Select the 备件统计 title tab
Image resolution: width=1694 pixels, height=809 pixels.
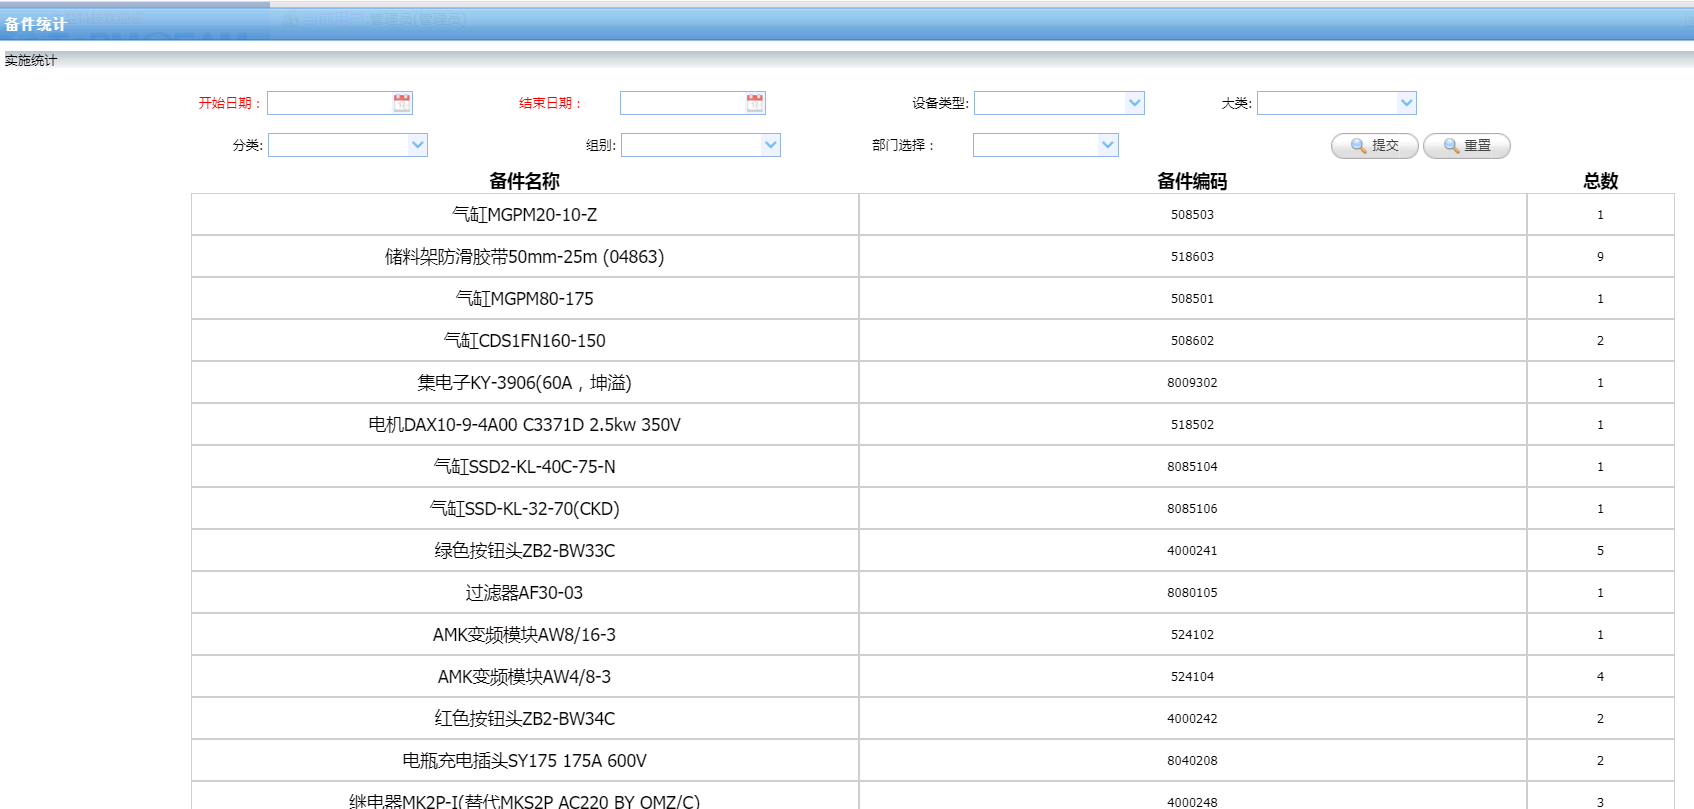[x=36, y=24]
